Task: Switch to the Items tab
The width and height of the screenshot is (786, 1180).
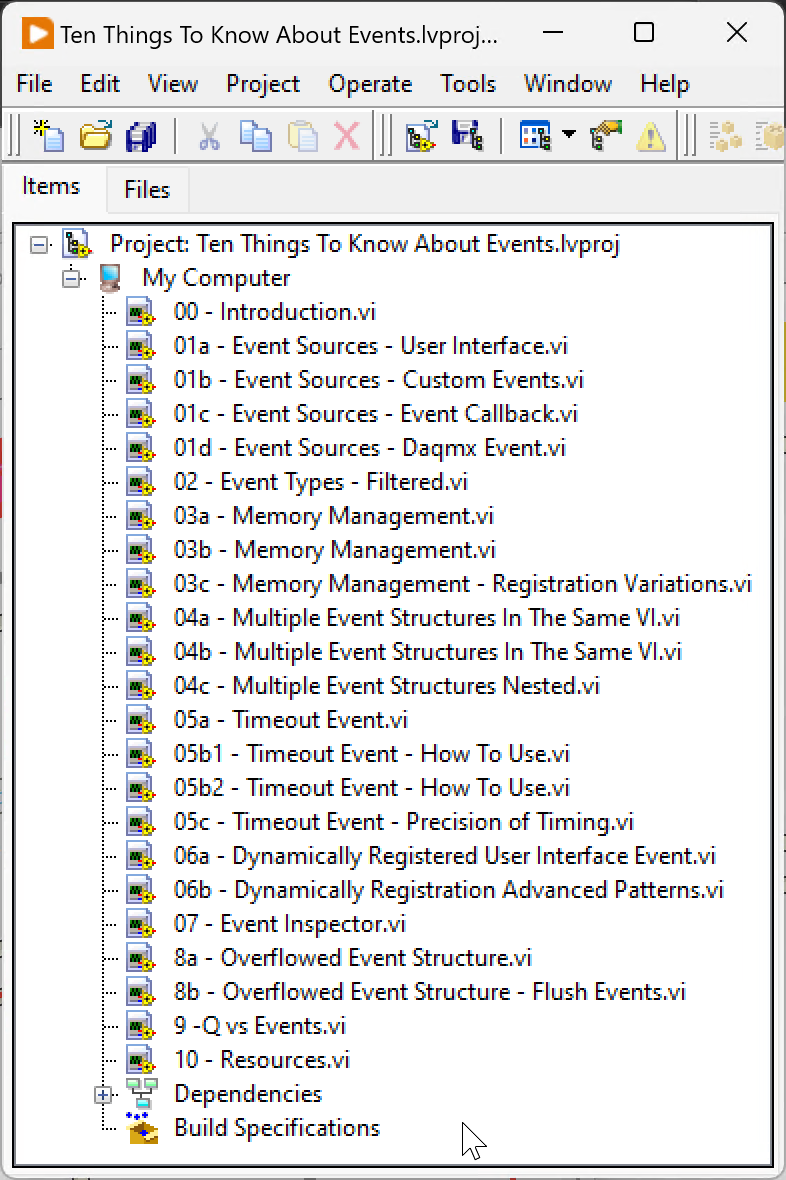Action: (50, 186)
